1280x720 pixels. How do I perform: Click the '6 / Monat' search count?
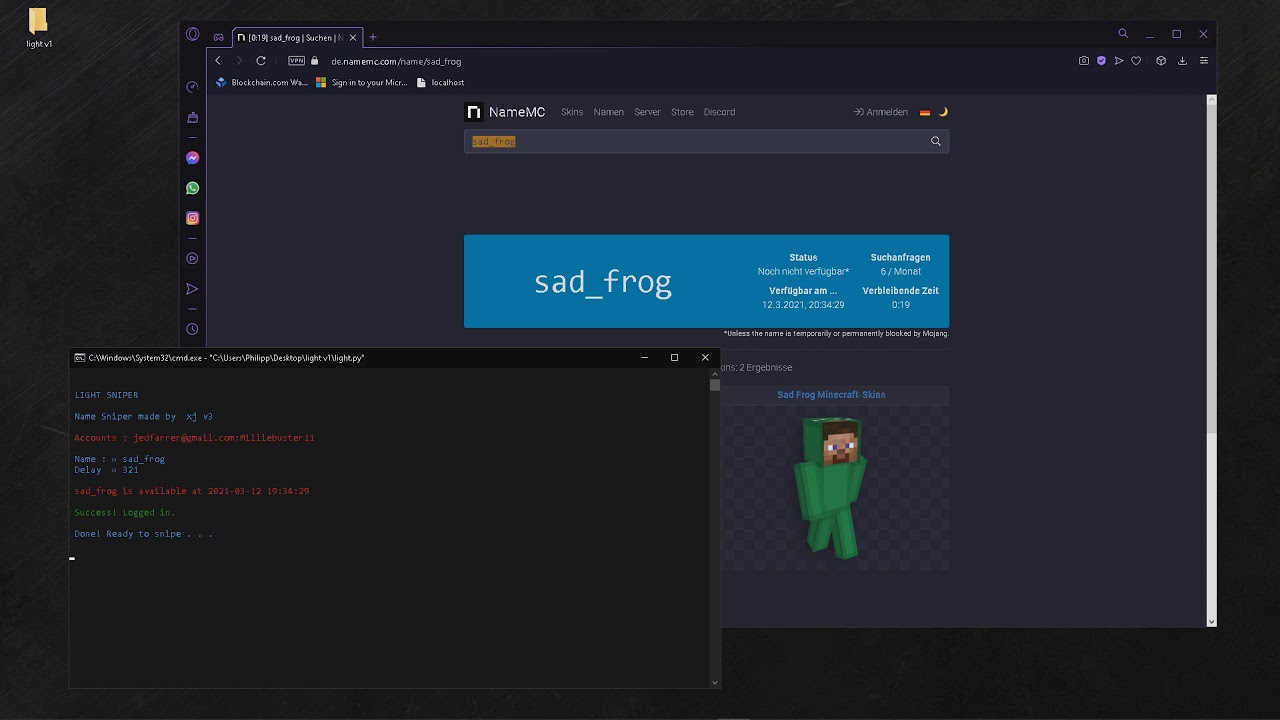point(901,272)
